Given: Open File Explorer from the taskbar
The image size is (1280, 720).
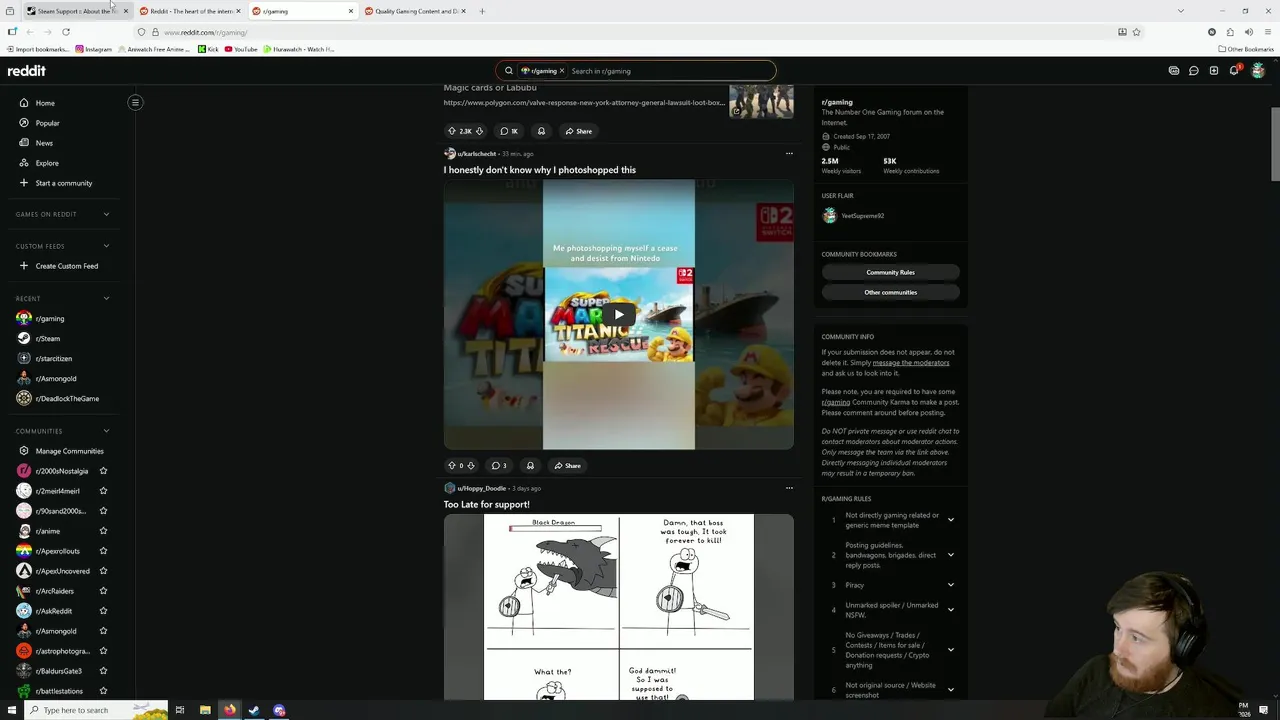Looking at the screenshot, I should (x=205, y=710).
